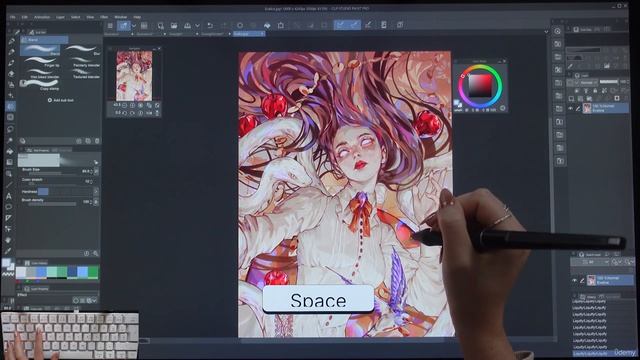The image size is (640, 360).
Task: Select the Text tool (A icon)
Action: [9, 196]
